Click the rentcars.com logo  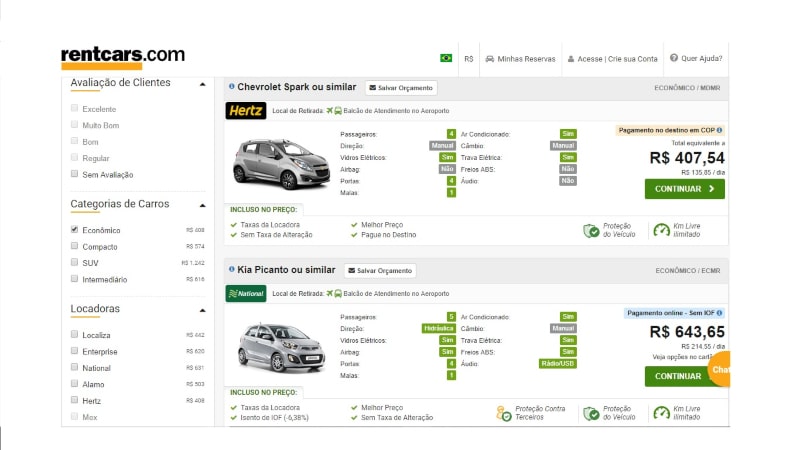pyautogui.click(x=122, y=57)
